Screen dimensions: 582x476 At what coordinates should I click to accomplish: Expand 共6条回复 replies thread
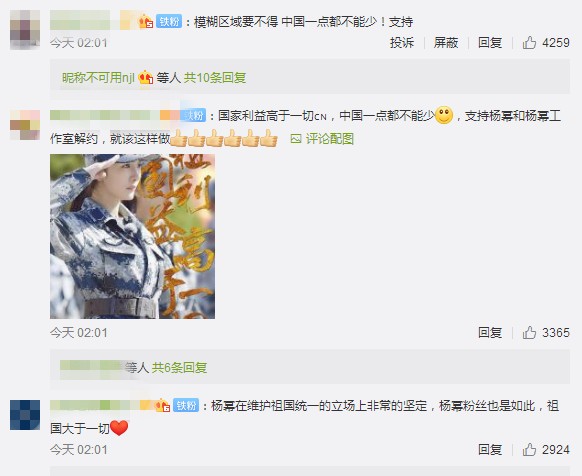179,368
